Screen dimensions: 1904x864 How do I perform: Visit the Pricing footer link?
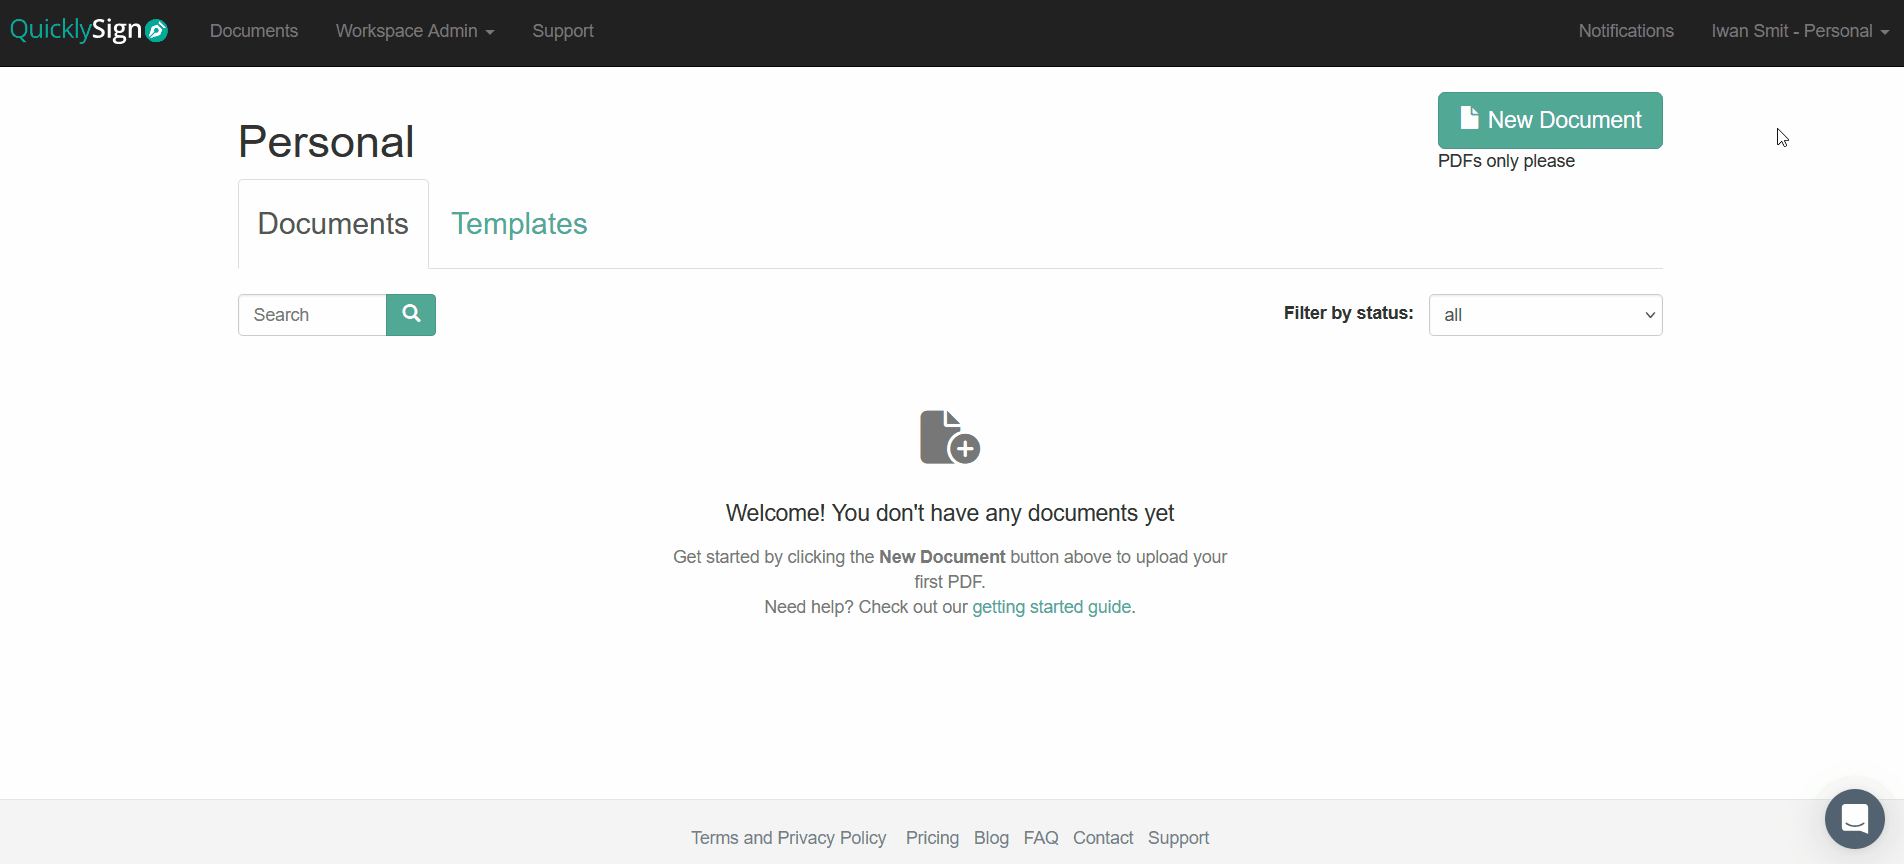932,838
